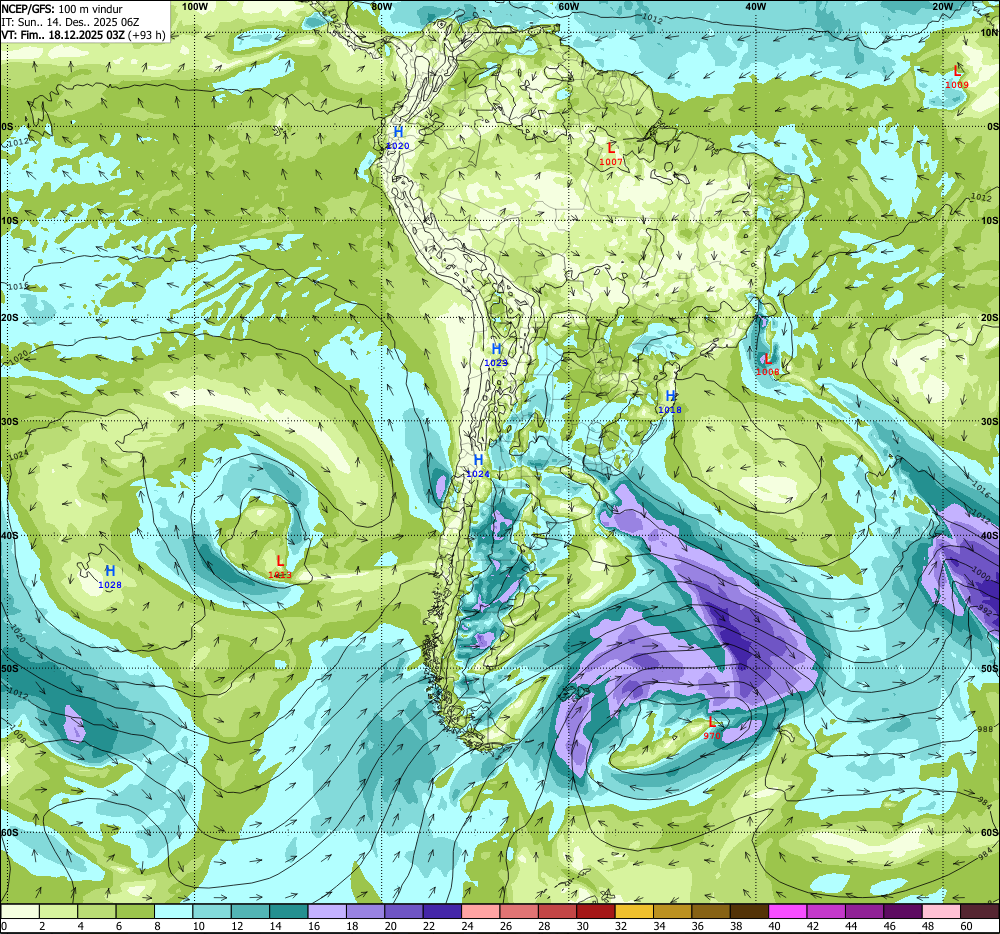1000x934 pixels.
Task: Click the pink 24–26 legend swatch
Action: tap(481, 912)
